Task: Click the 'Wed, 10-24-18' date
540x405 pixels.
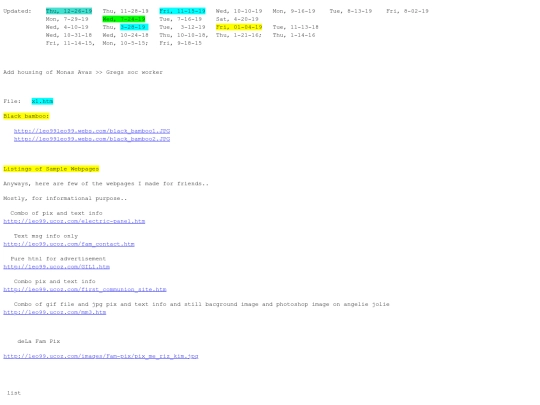Action: coord(125,35)
